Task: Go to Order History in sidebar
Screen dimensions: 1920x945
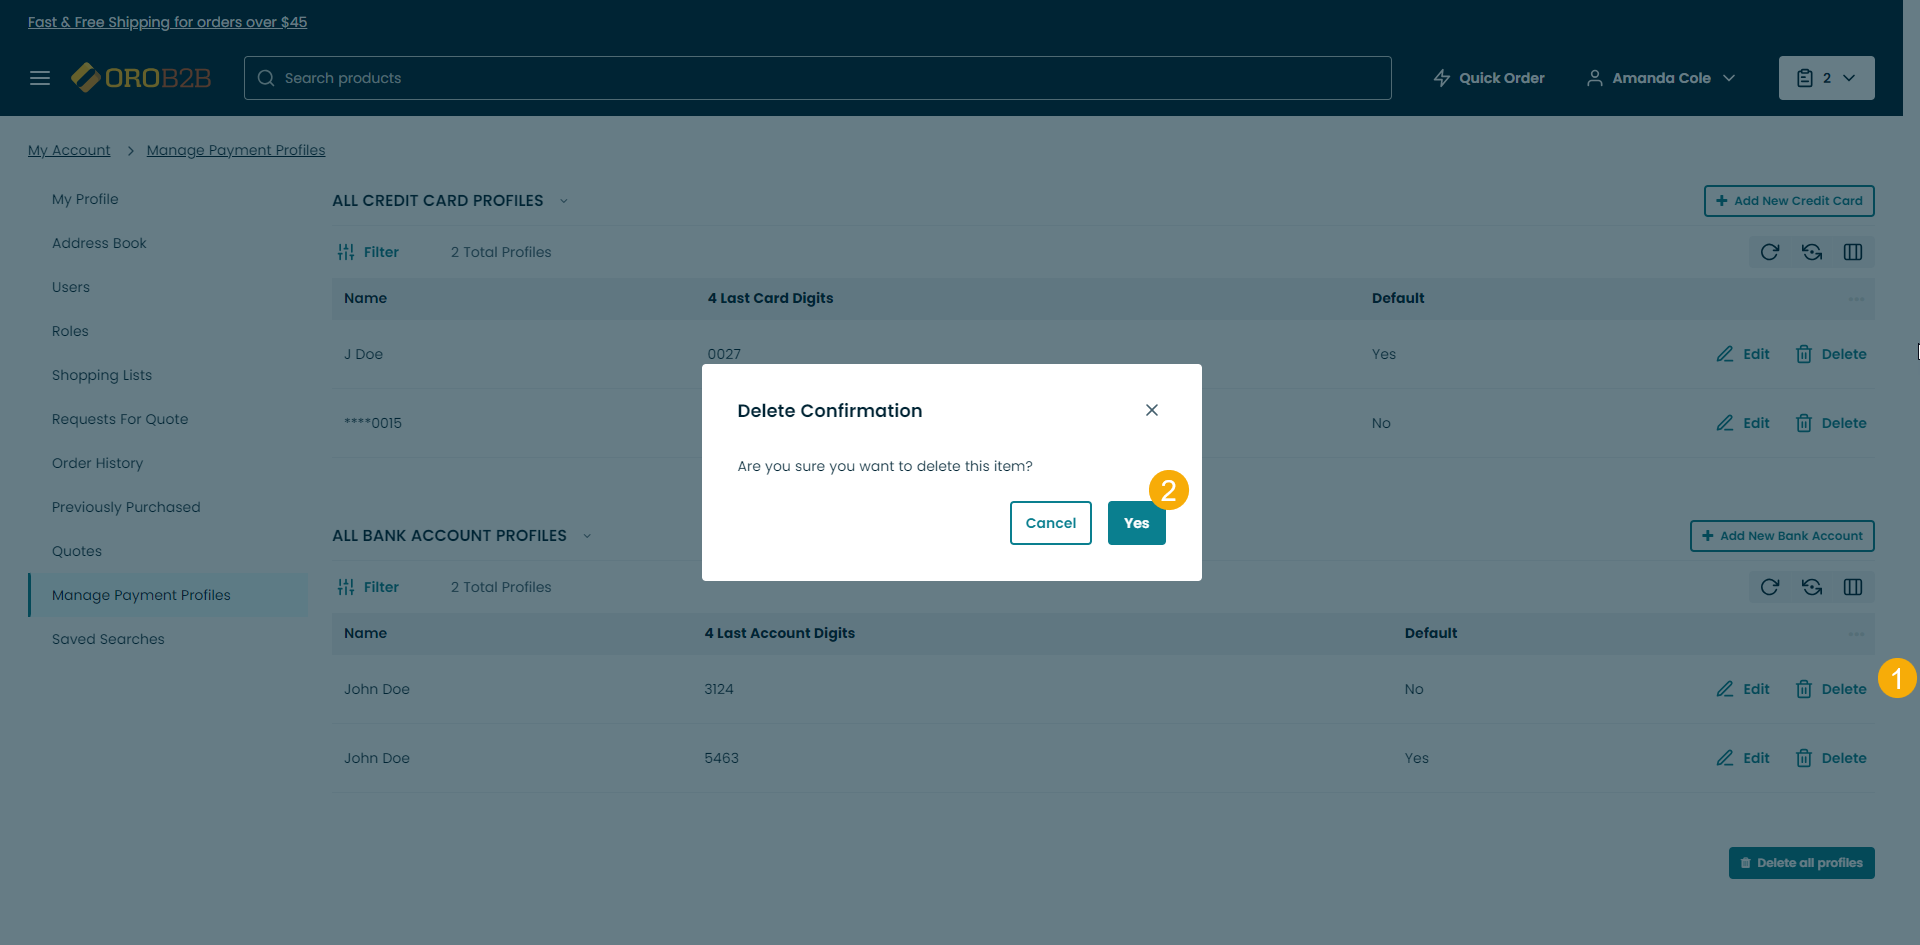Action: click(x=97, y=463)
